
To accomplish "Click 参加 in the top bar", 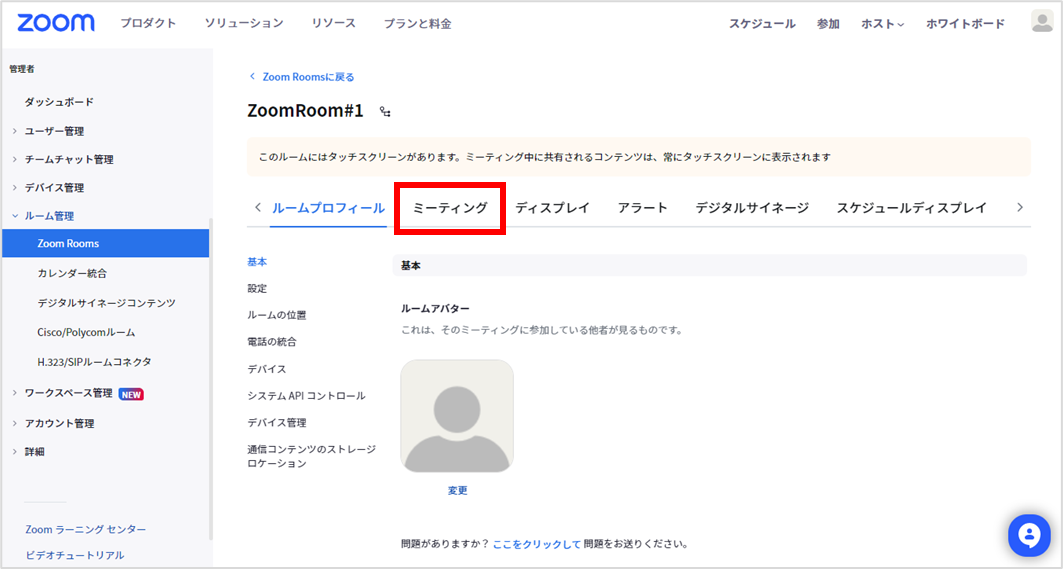I will tap(828, 24).
